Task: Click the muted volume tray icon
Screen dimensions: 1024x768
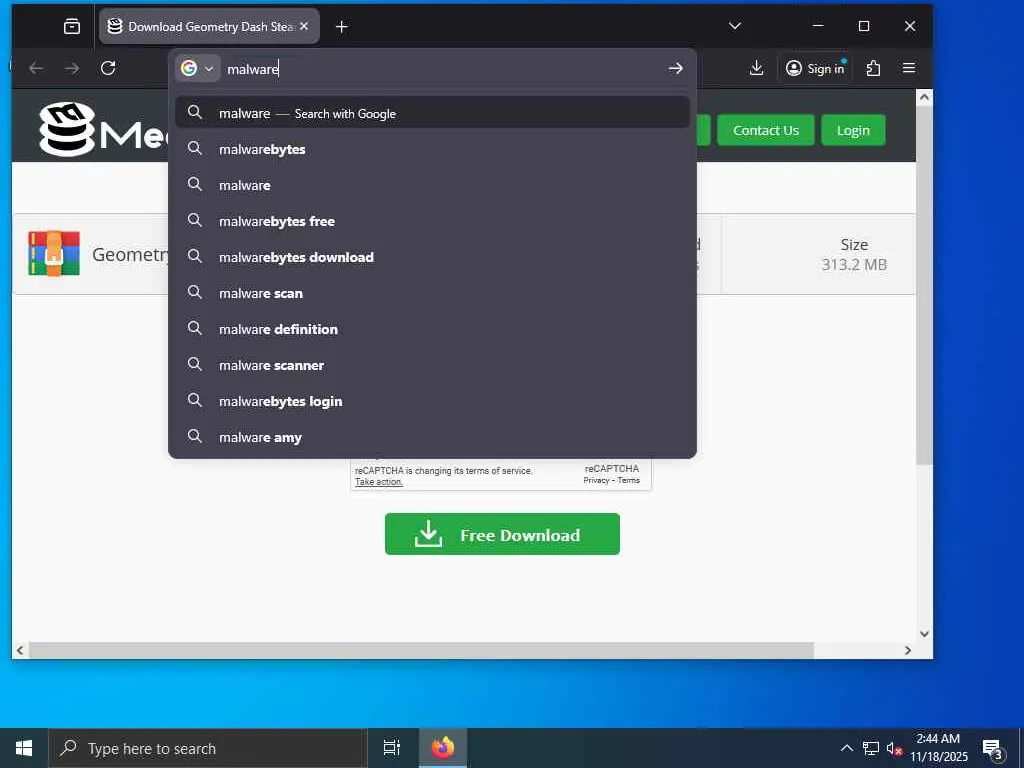Action: (894, 748)
